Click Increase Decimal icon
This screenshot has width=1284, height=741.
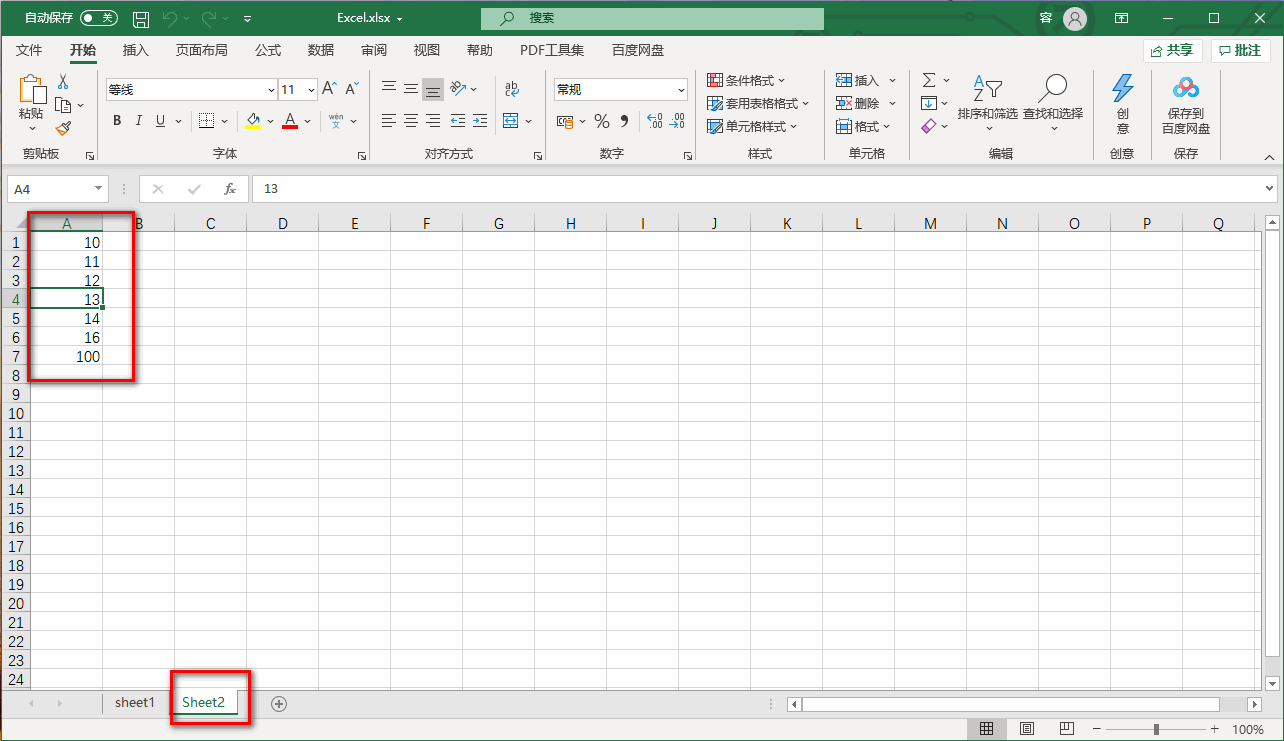click(655, 121)
